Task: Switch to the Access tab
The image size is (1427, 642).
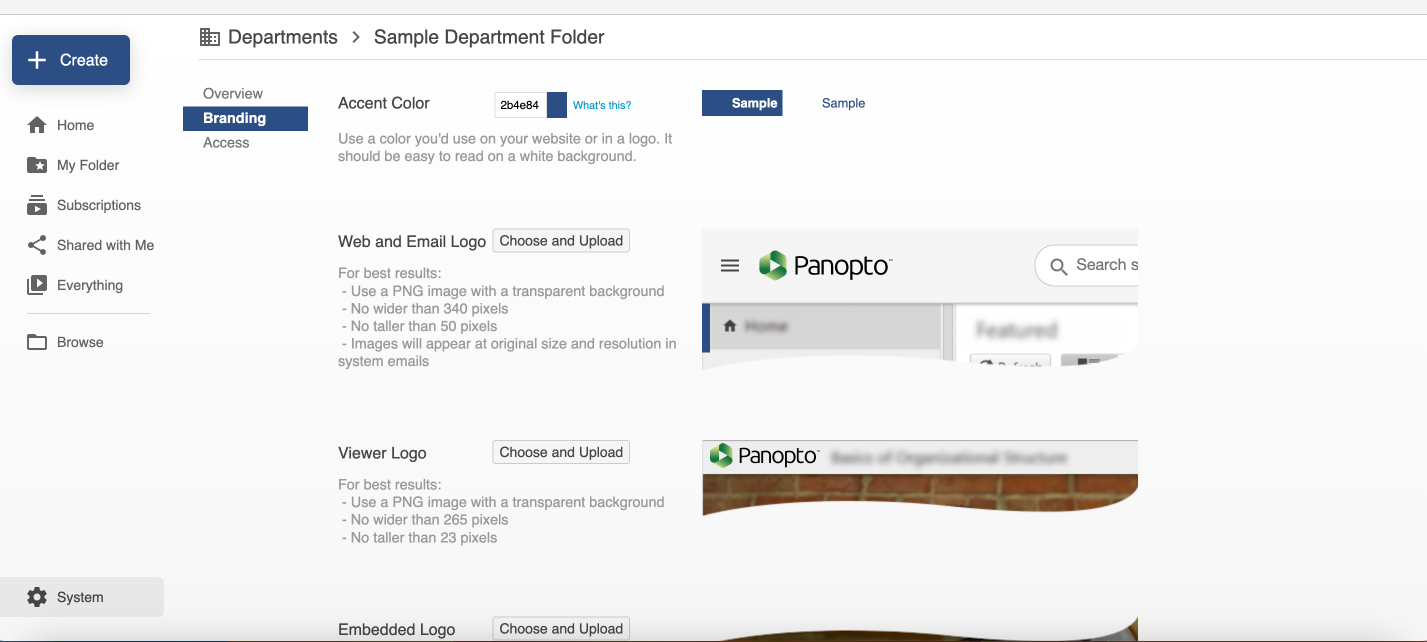Action: point(226,143)
